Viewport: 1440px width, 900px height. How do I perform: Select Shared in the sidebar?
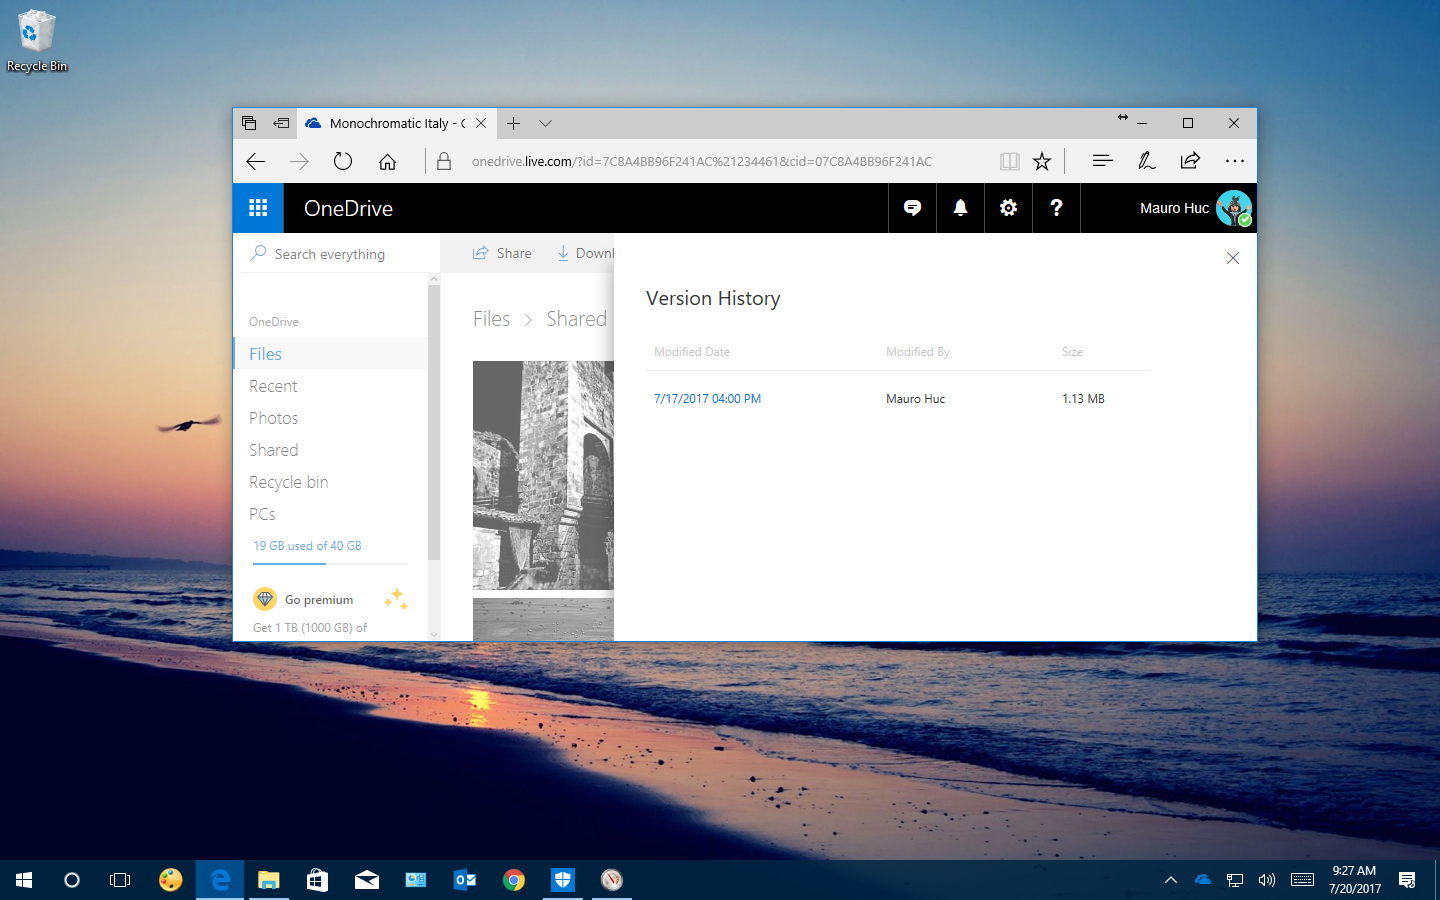point(330,449)
